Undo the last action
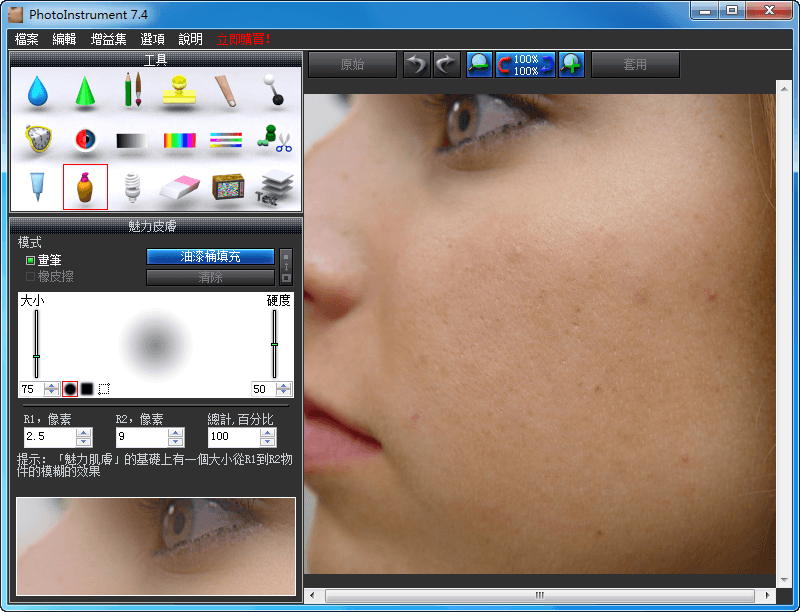This screenshot has width=800, height=612. (417, 64)
